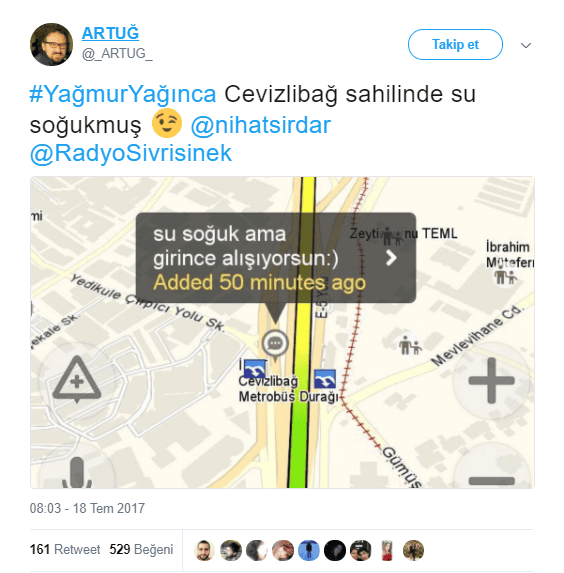
Task: Click the school icon under İbrahim Müteferrika
Action: [x=506, y=277]
